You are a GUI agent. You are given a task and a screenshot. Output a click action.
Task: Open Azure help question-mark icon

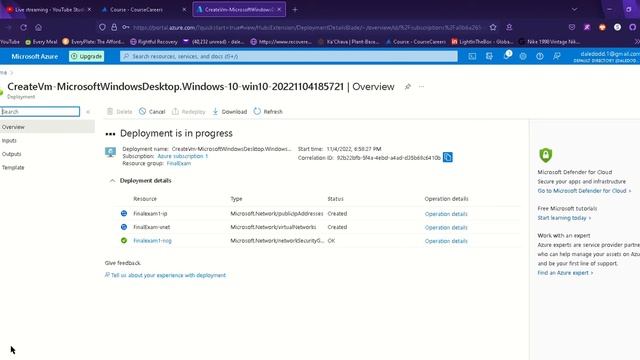pos(540,56)
